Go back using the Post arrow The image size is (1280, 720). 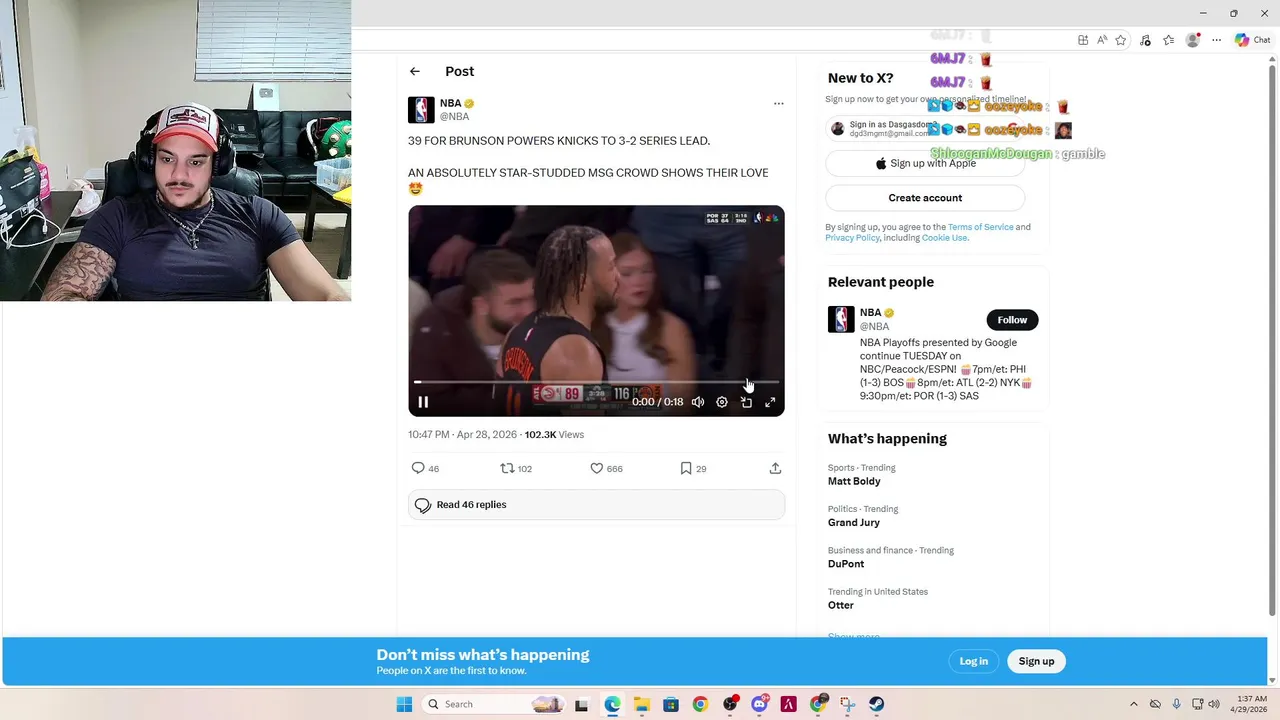(415, 71)
